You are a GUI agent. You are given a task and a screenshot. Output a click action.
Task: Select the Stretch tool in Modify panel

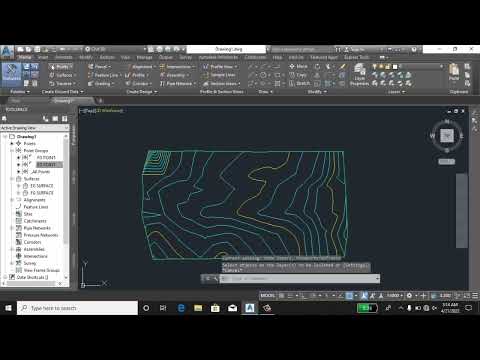point(300,84)
